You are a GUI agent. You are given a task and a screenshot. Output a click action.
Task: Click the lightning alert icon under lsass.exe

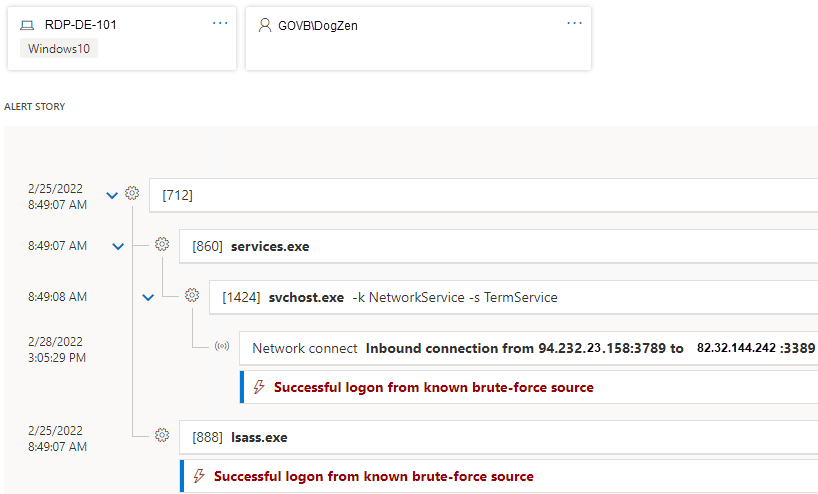pyautogui.click(x=198, y=476)
